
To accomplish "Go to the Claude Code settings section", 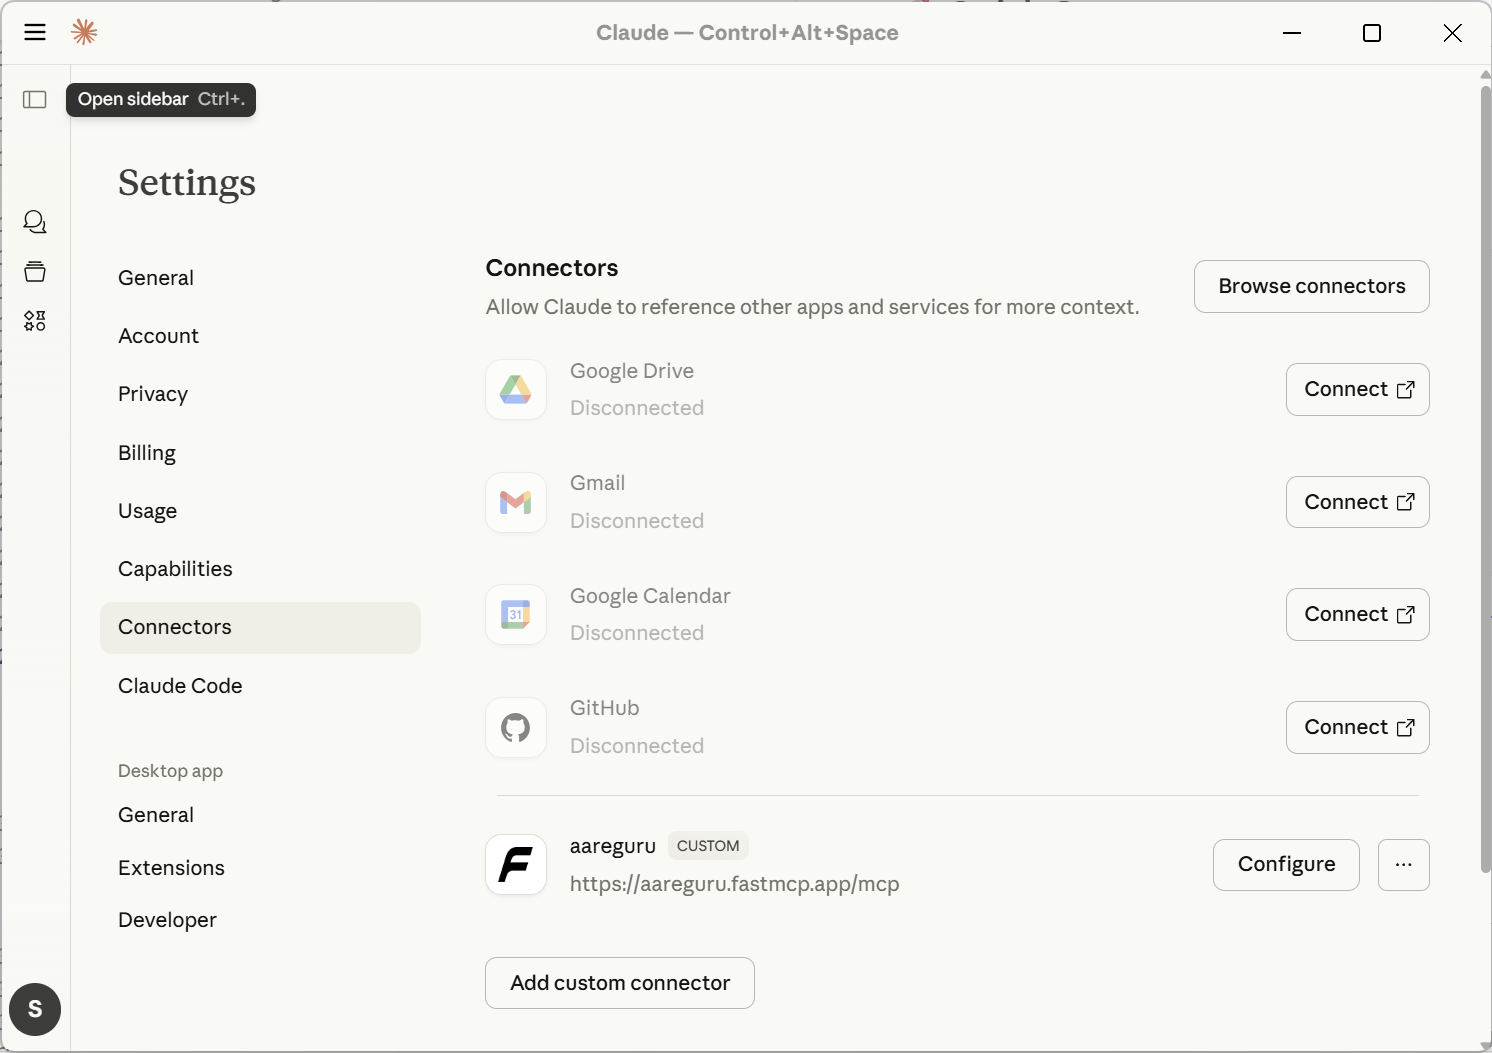I will tap(180, 686).
